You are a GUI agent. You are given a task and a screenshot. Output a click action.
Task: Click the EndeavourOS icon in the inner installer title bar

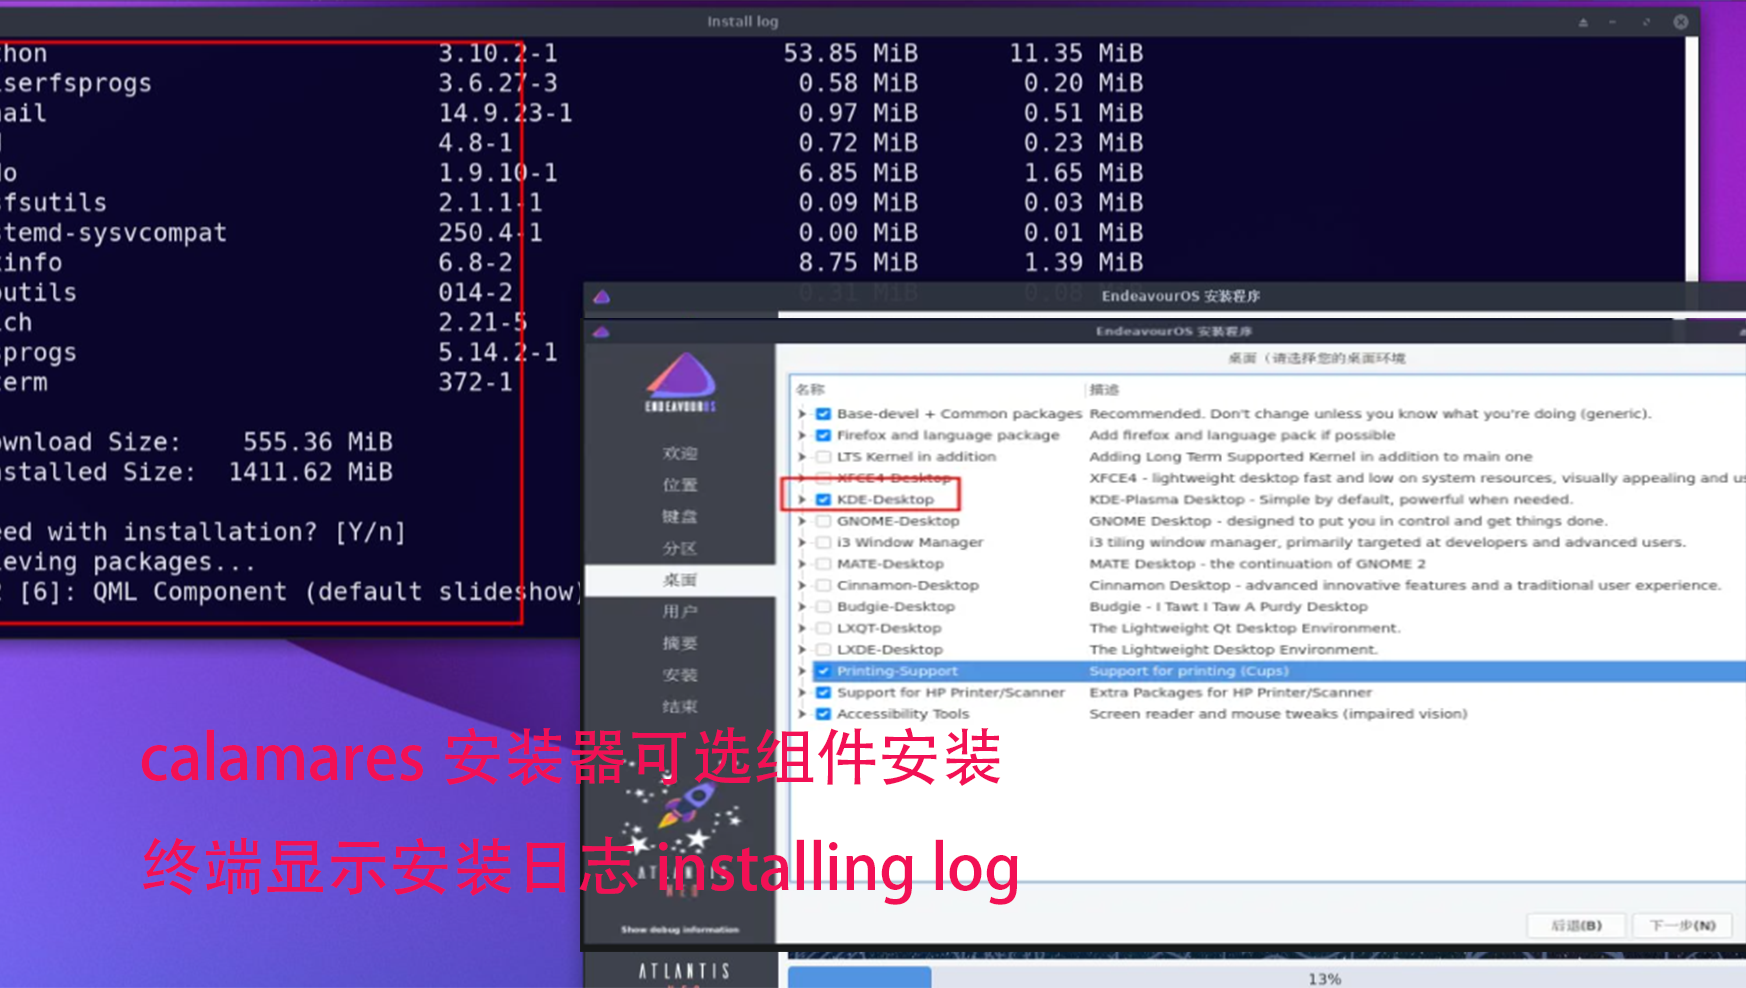[601, 331]
